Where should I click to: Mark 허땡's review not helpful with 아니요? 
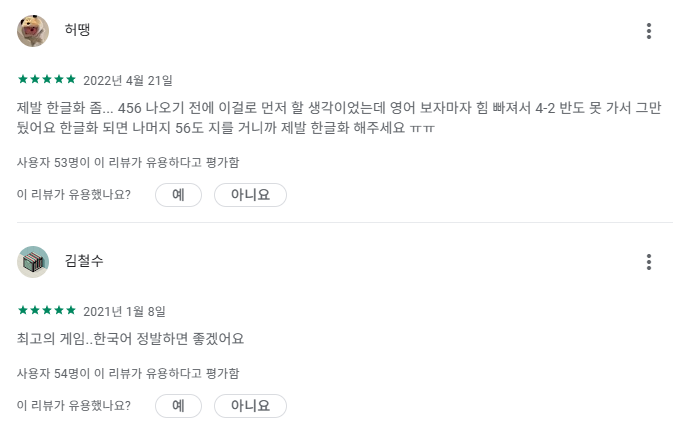click(250, 194)
